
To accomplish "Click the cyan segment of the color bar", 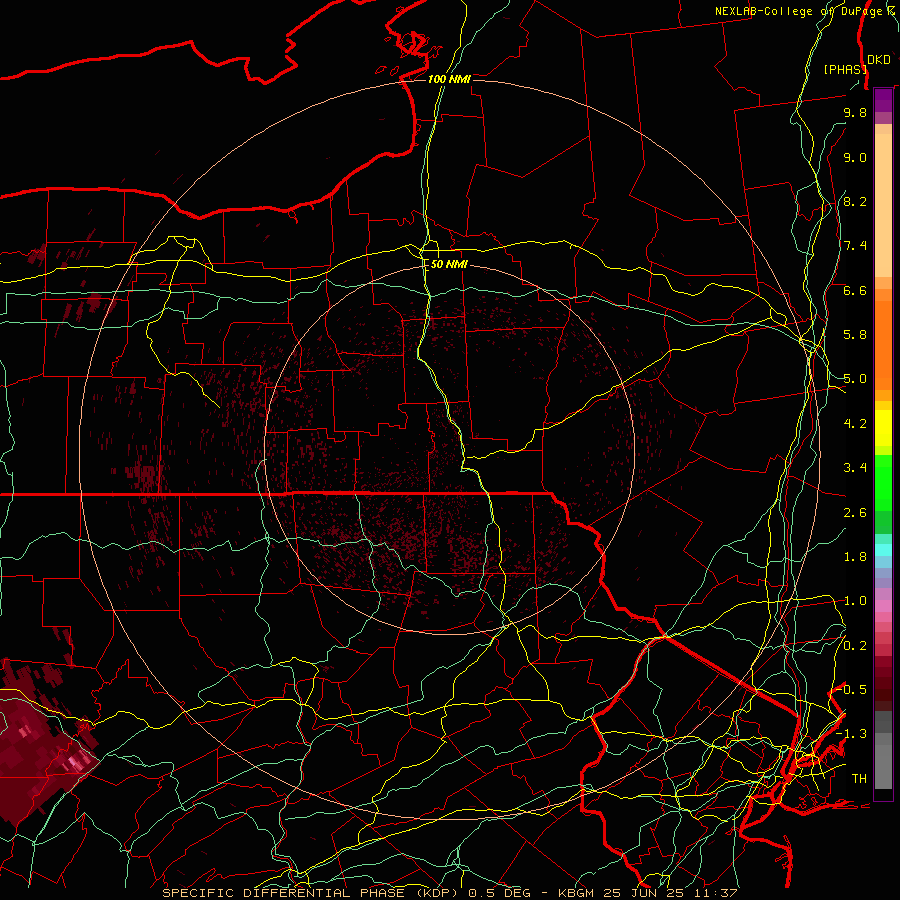I will tap(883, 550).
